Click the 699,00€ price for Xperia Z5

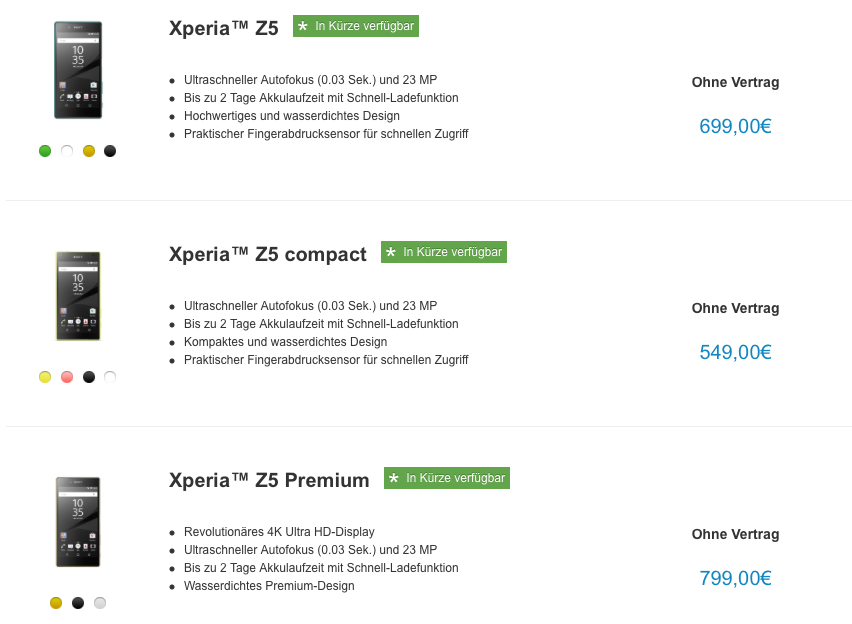tap(735, 126)
